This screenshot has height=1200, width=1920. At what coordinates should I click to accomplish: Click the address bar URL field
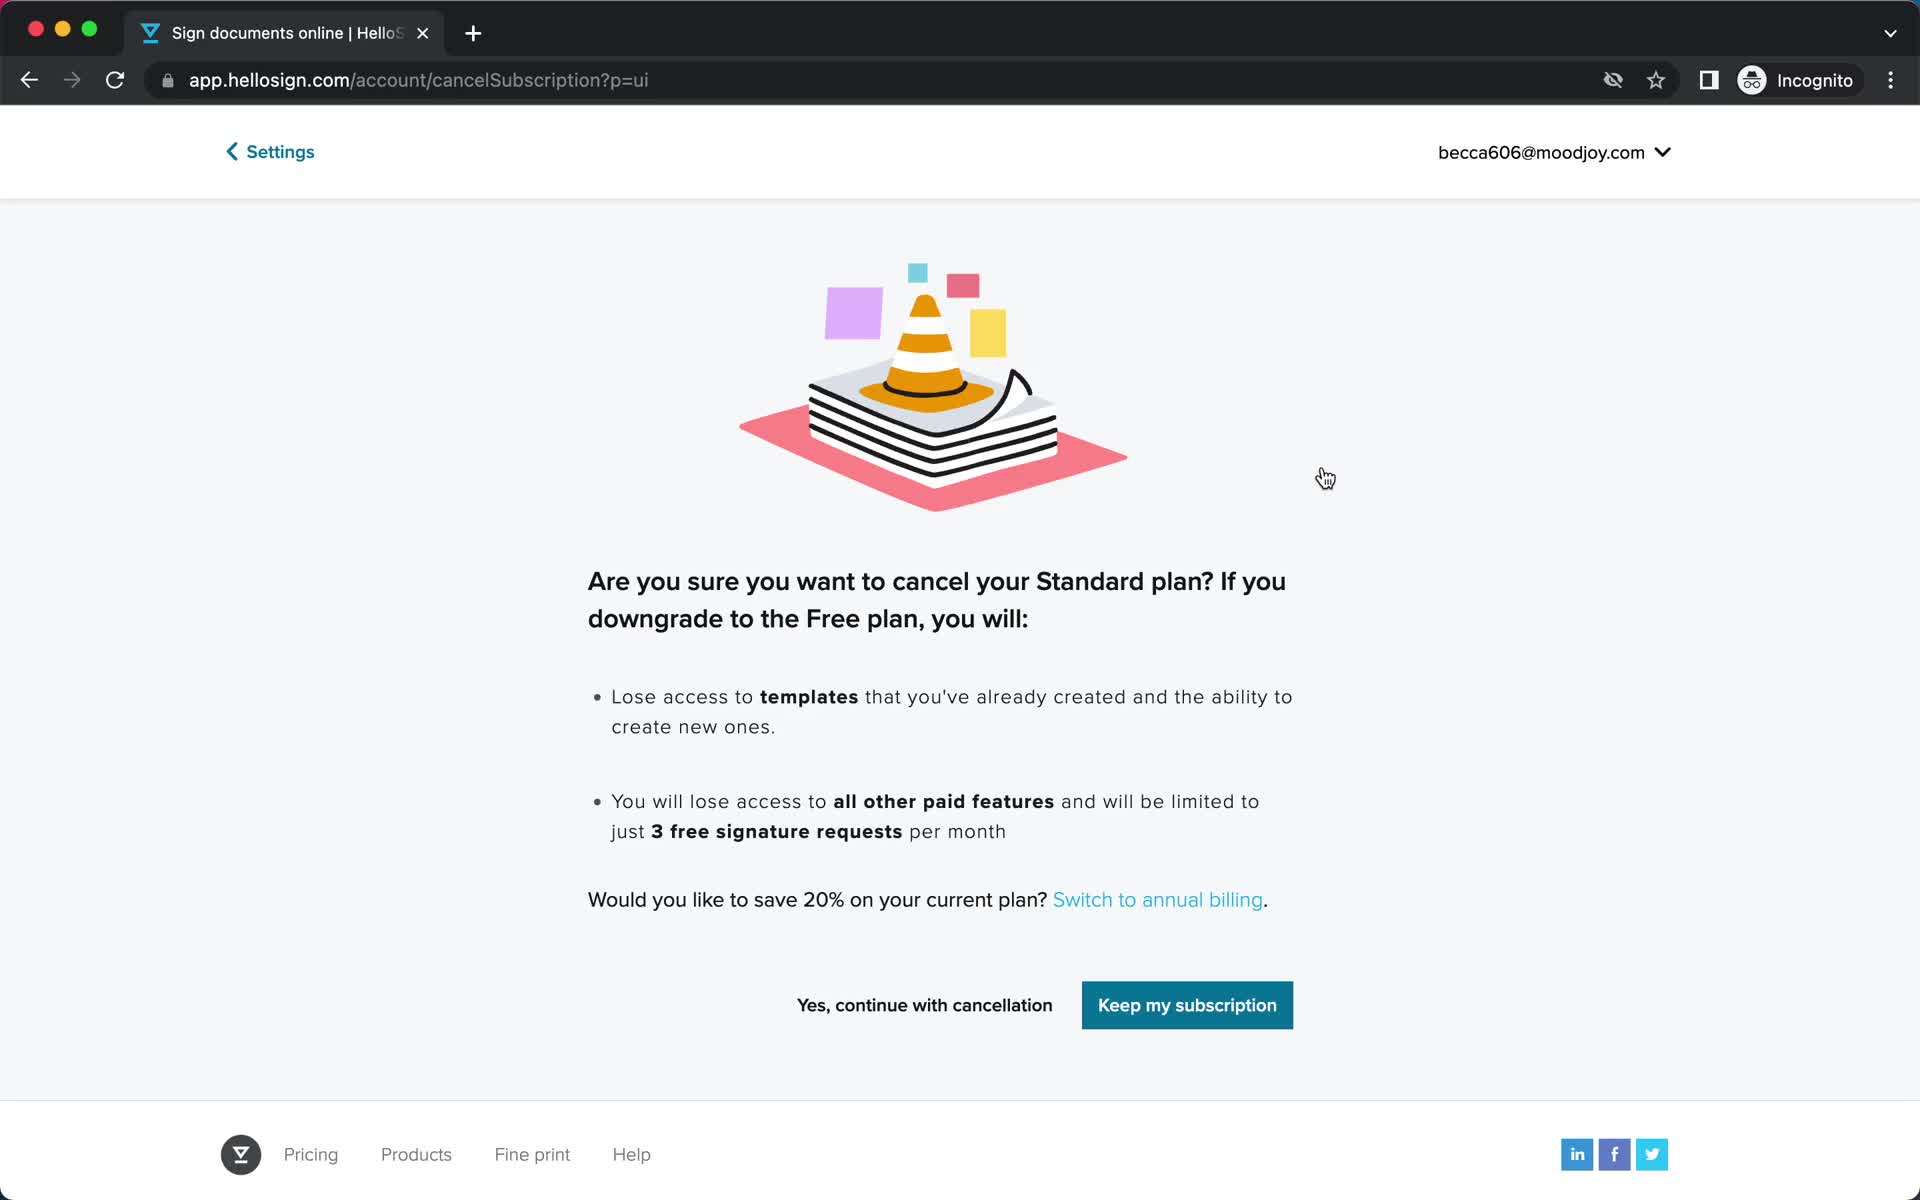pos(419,79)
